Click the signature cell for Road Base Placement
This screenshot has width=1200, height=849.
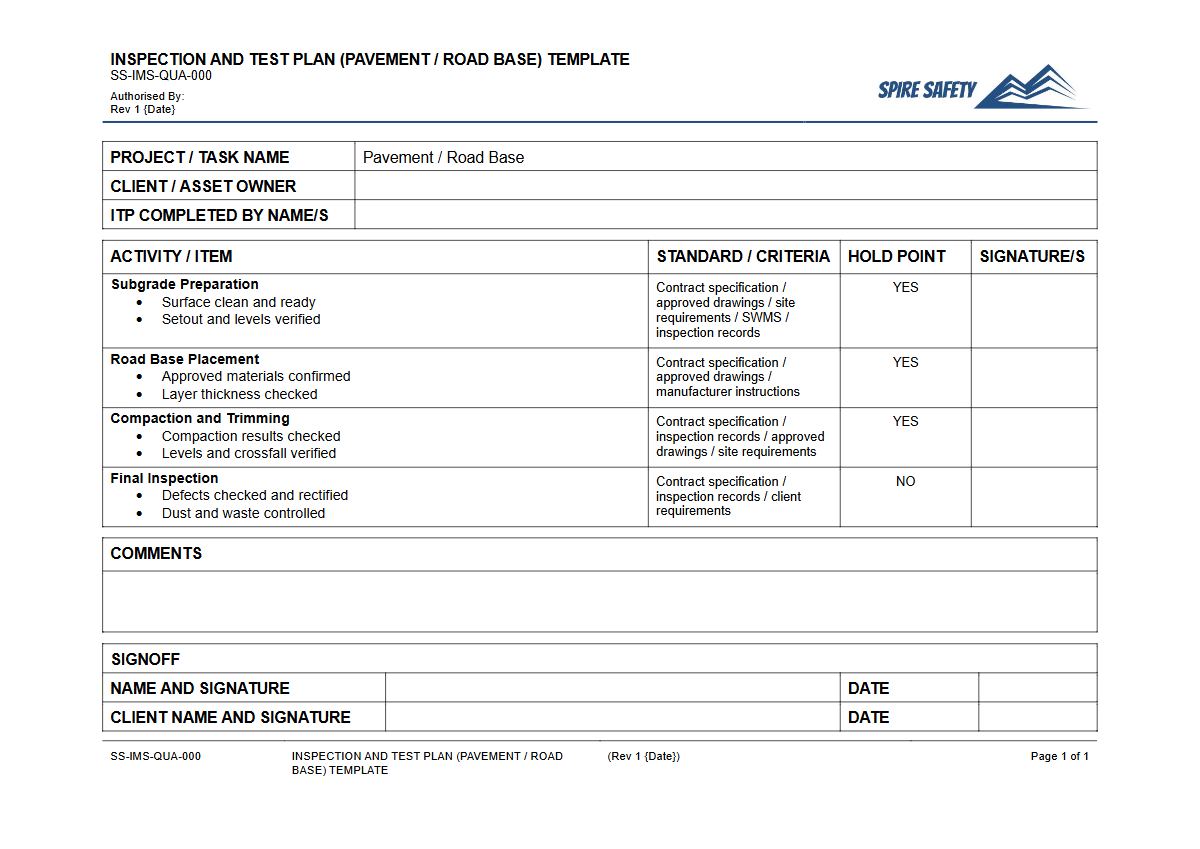click(x=1034, y=378)
